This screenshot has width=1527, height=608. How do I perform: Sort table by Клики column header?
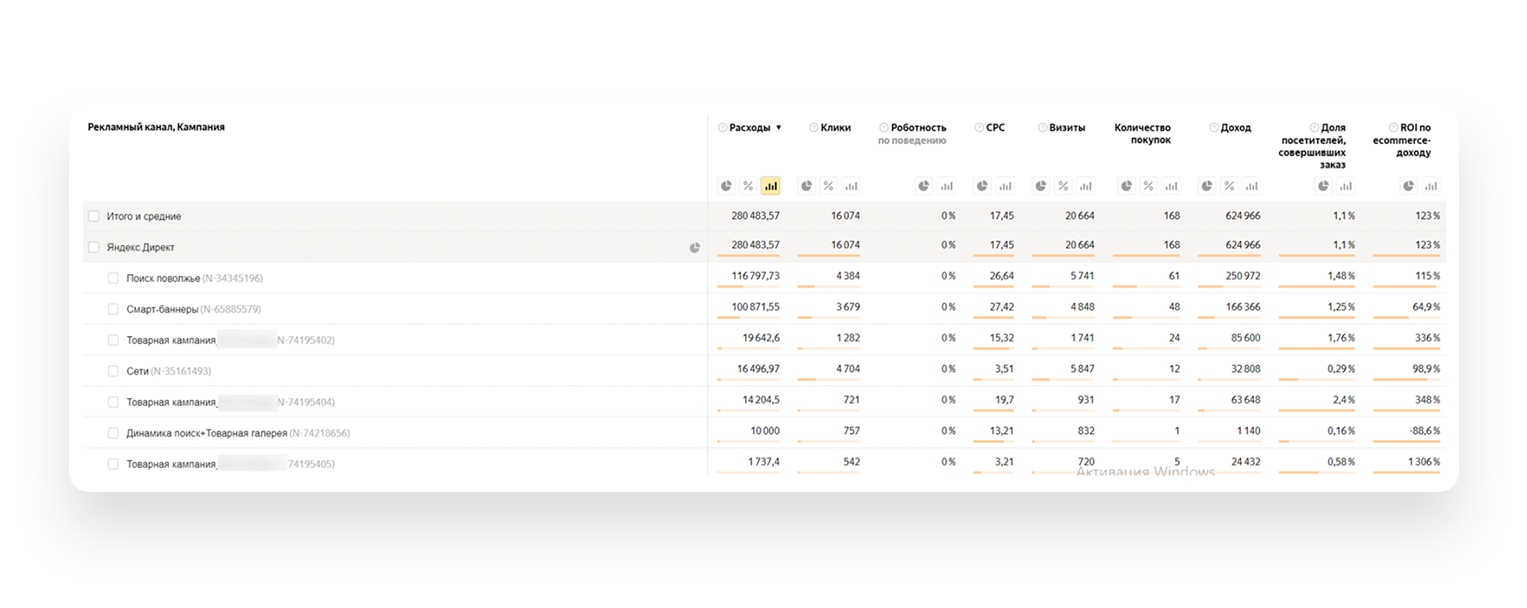click(x=835, y=128)
